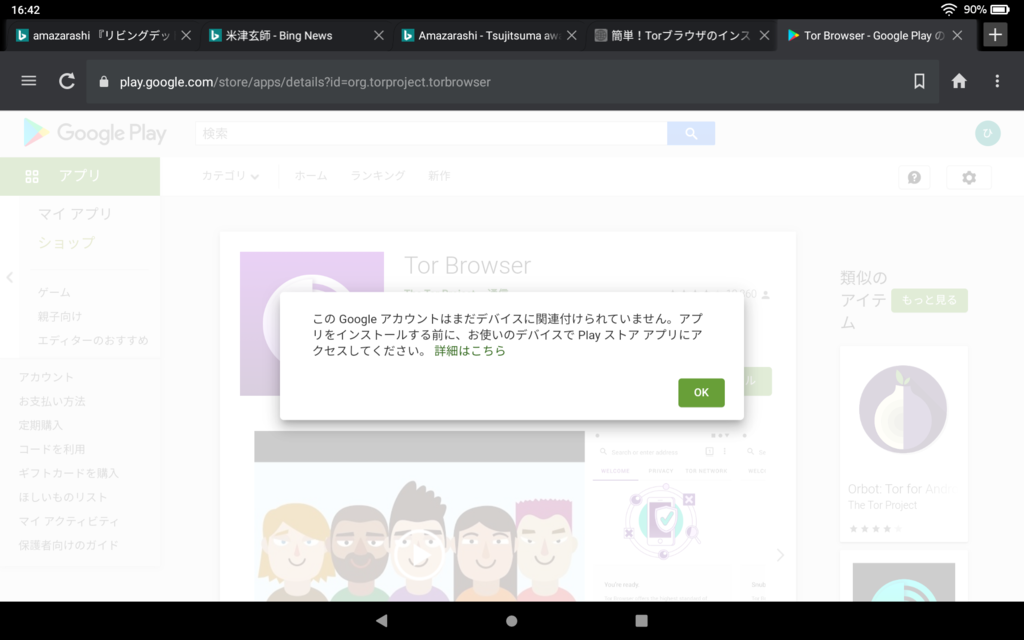Image resolution: width=1024 pixels, height=640 pixels.
Task: Collapse the sidebar with left arrow
Action: (x=9, y=278)
